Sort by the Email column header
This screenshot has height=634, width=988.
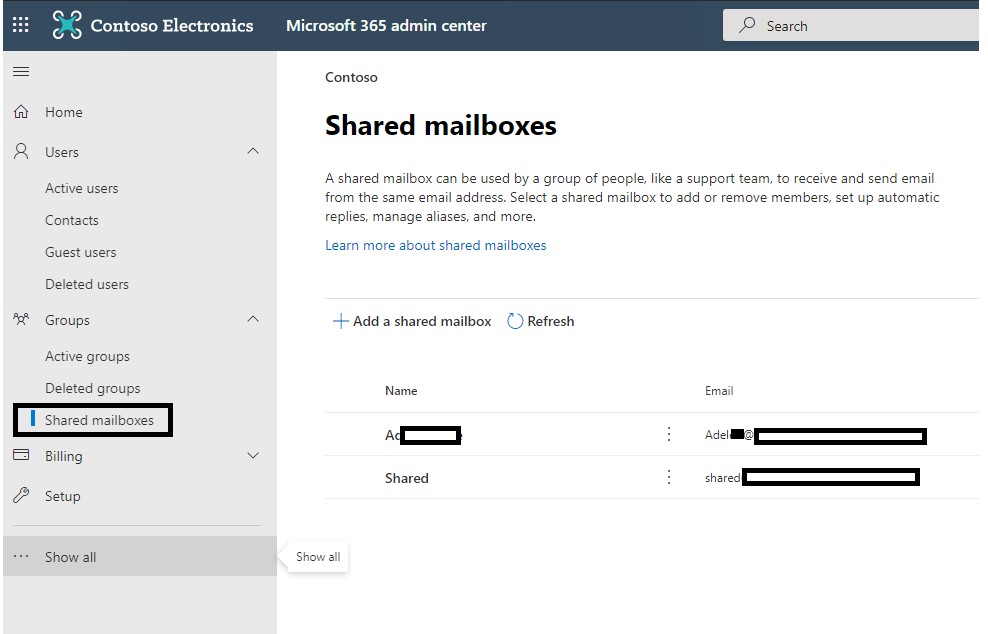click(719, 391)
